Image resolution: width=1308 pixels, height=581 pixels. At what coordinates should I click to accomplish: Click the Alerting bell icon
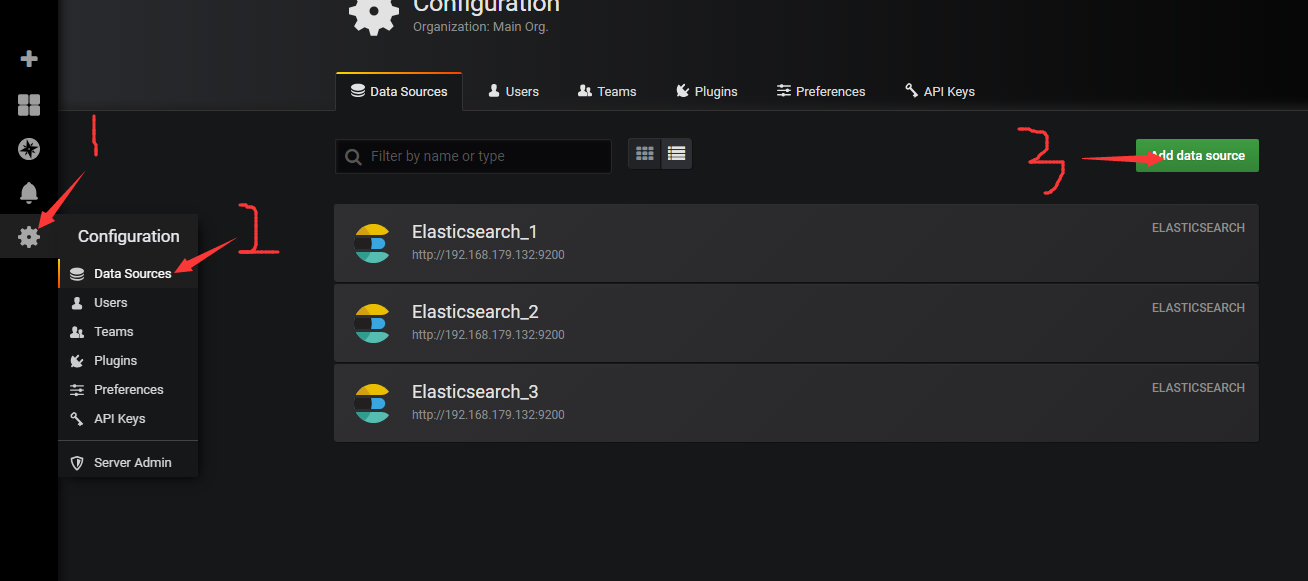coord(28,192)
